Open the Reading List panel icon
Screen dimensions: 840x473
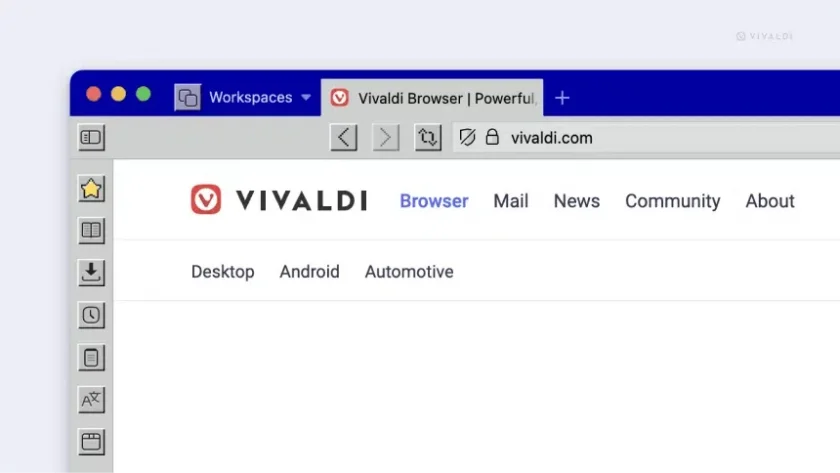click(x=91, y=231)
